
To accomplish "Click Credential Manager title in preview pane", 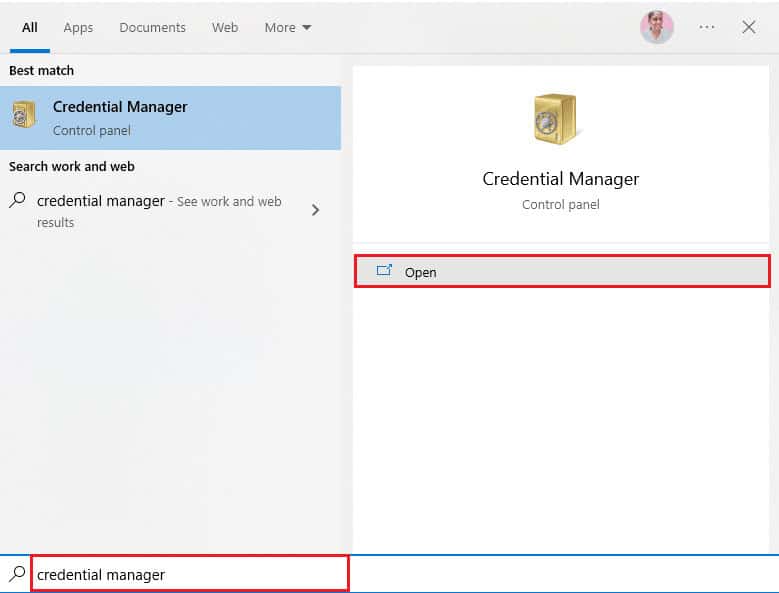I will coord(560,179).
